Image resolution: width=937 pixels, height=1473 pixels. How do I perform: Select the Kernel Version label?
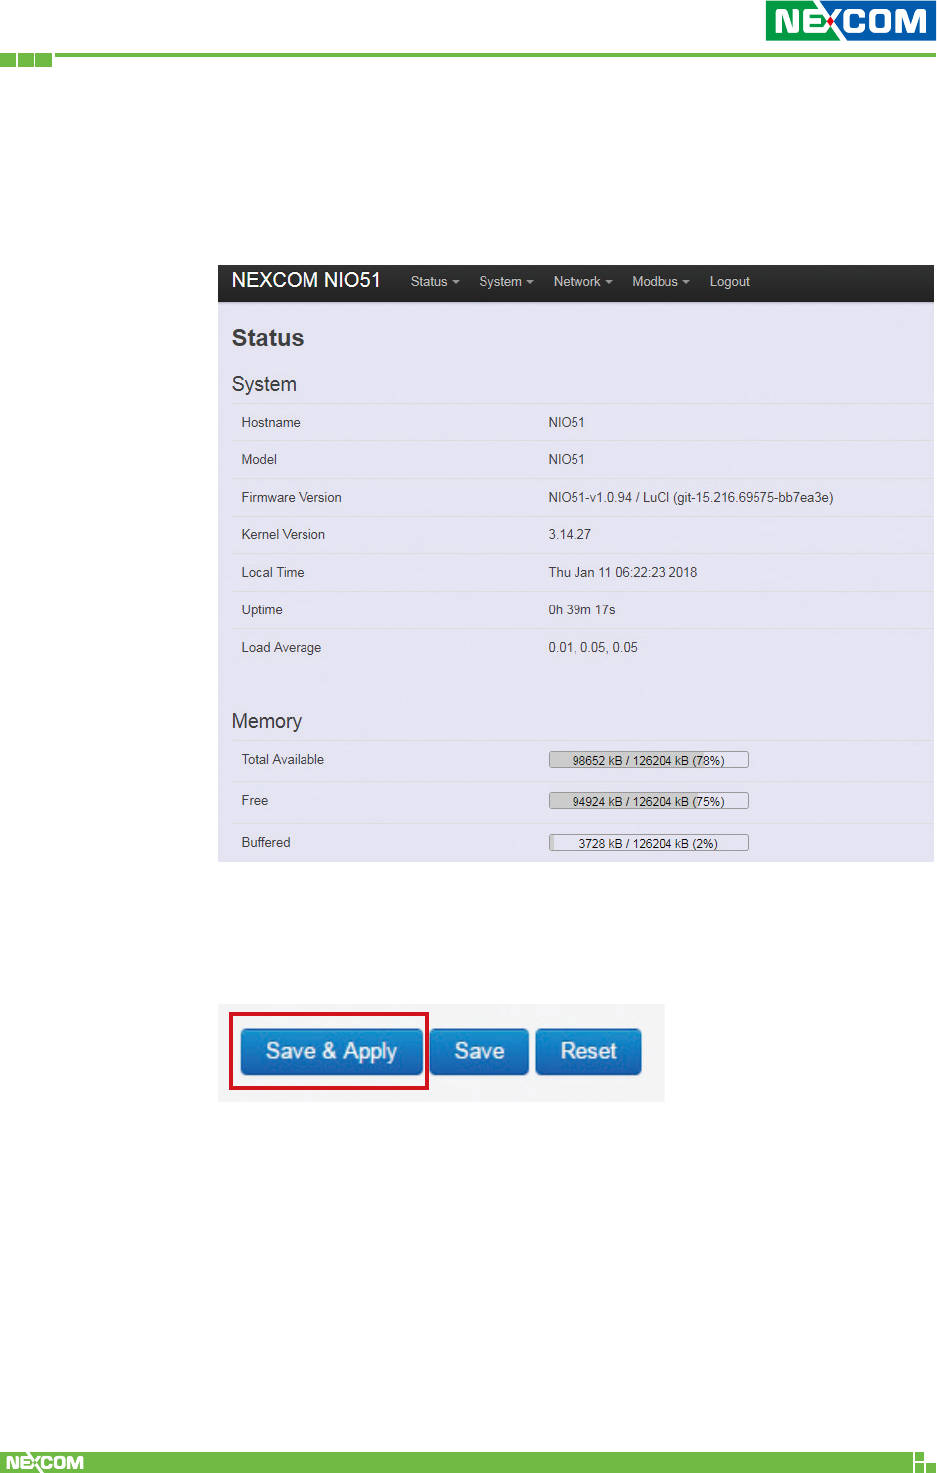coord(283,535)
